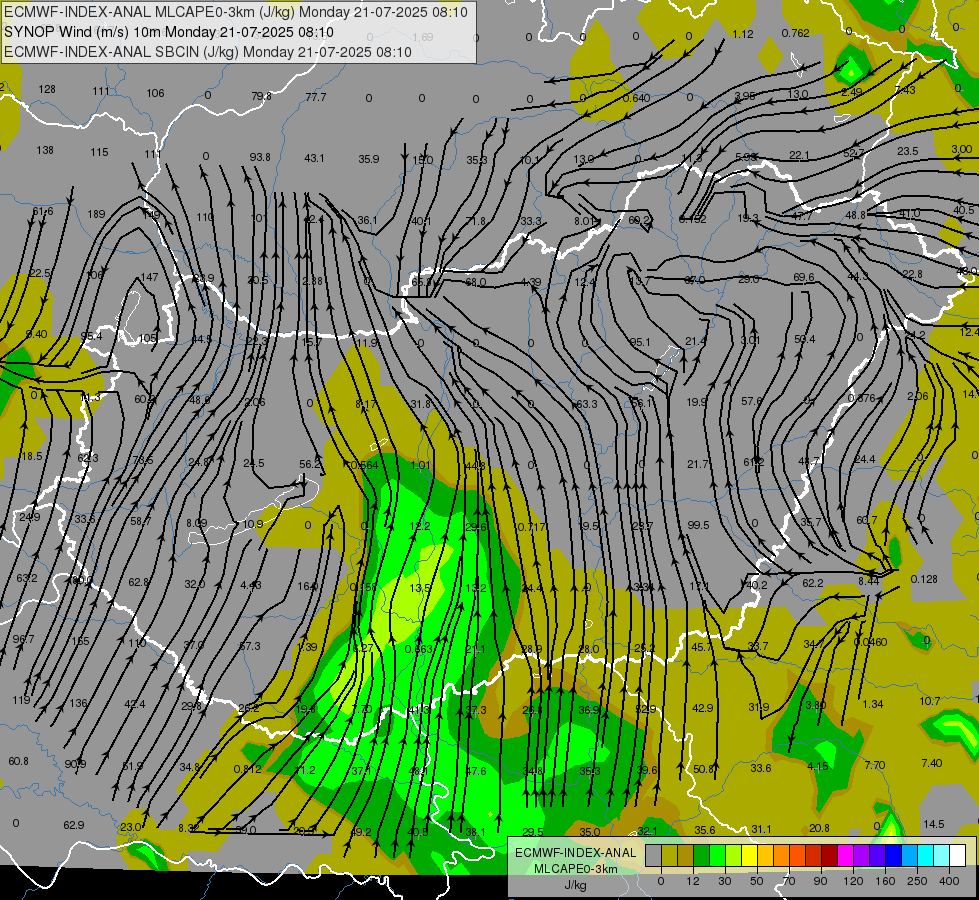The image size is (979, 900).
Task: Click the map value 50.8
Action: (x=704, y=769)
